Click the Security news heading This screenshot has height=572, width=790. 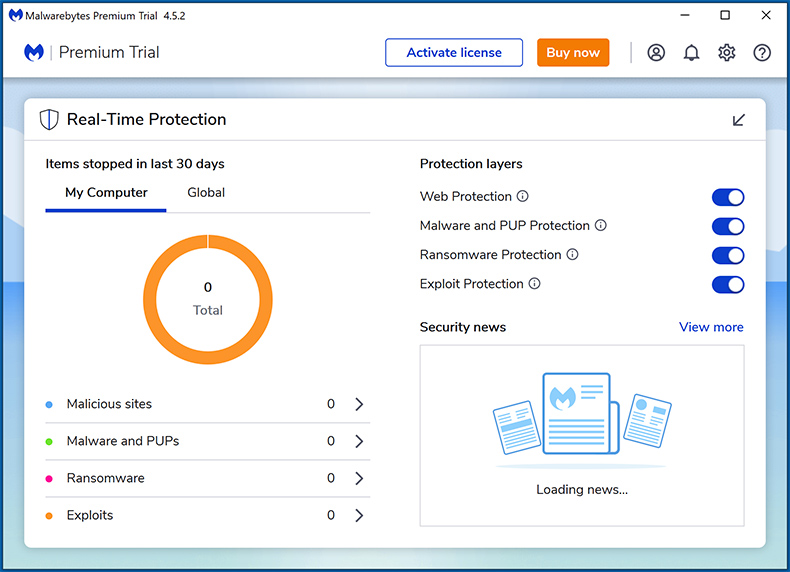463,327
